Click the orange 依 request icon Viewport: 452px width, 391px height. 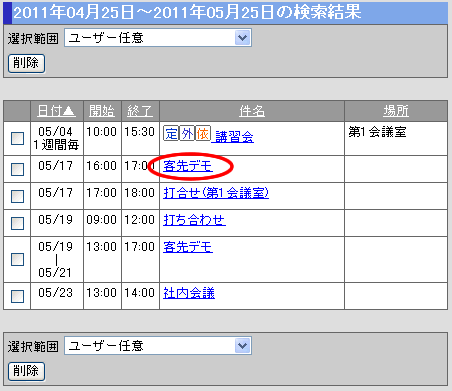click(x=203, y=134)
